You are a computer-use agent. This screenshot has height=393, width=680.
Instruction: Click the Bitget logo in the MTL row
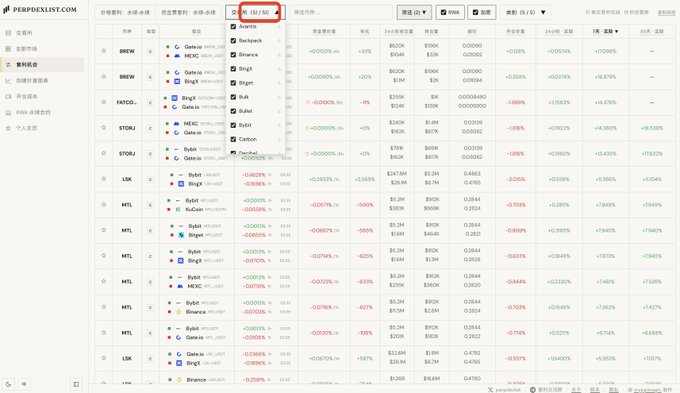(x=181, y=235)
